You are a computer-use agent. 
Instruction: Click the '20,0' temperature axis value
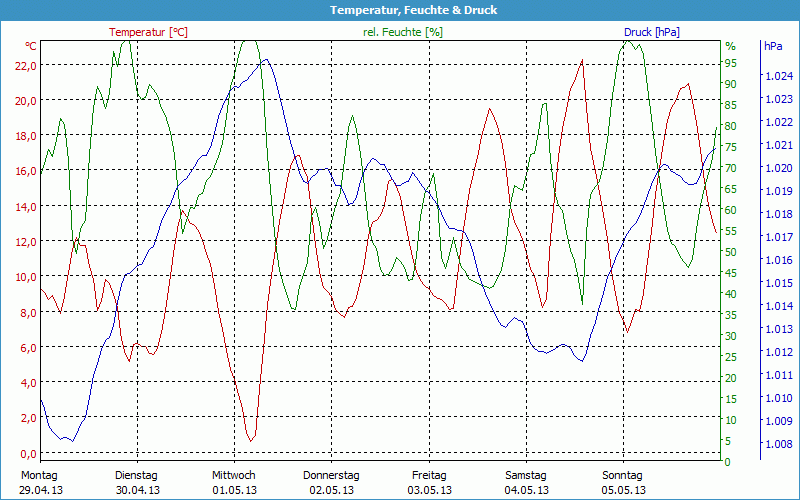(26, 101)
